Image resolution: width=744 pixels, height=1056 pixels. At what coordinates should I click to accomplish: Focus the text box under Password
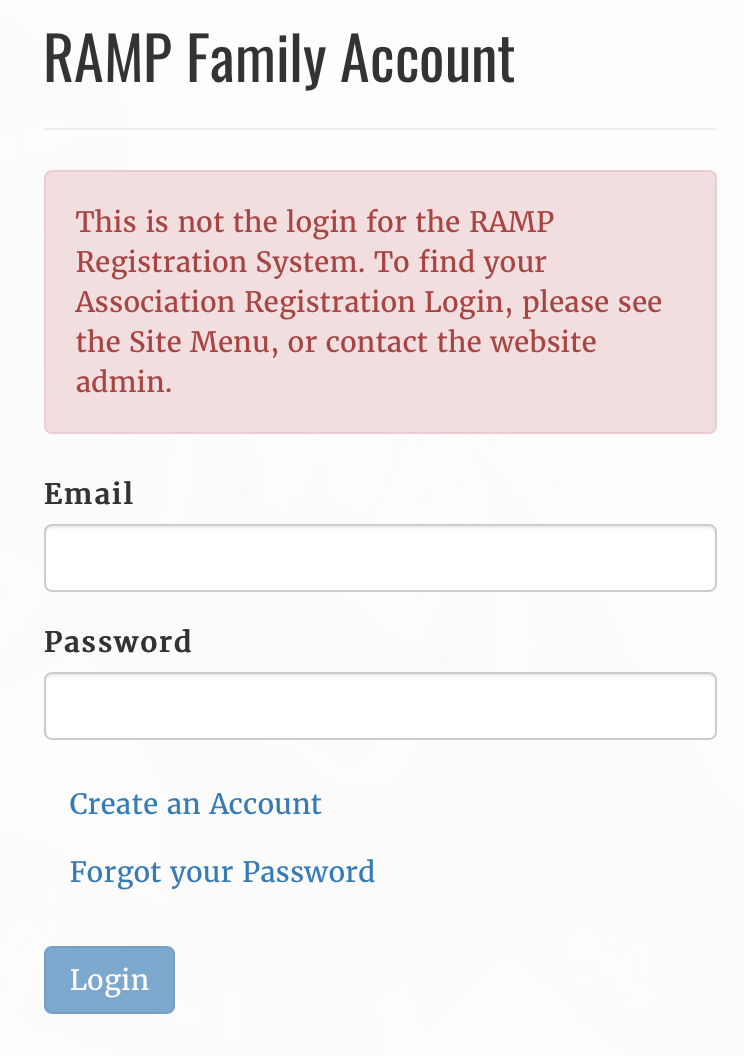[x=380, y=706]
